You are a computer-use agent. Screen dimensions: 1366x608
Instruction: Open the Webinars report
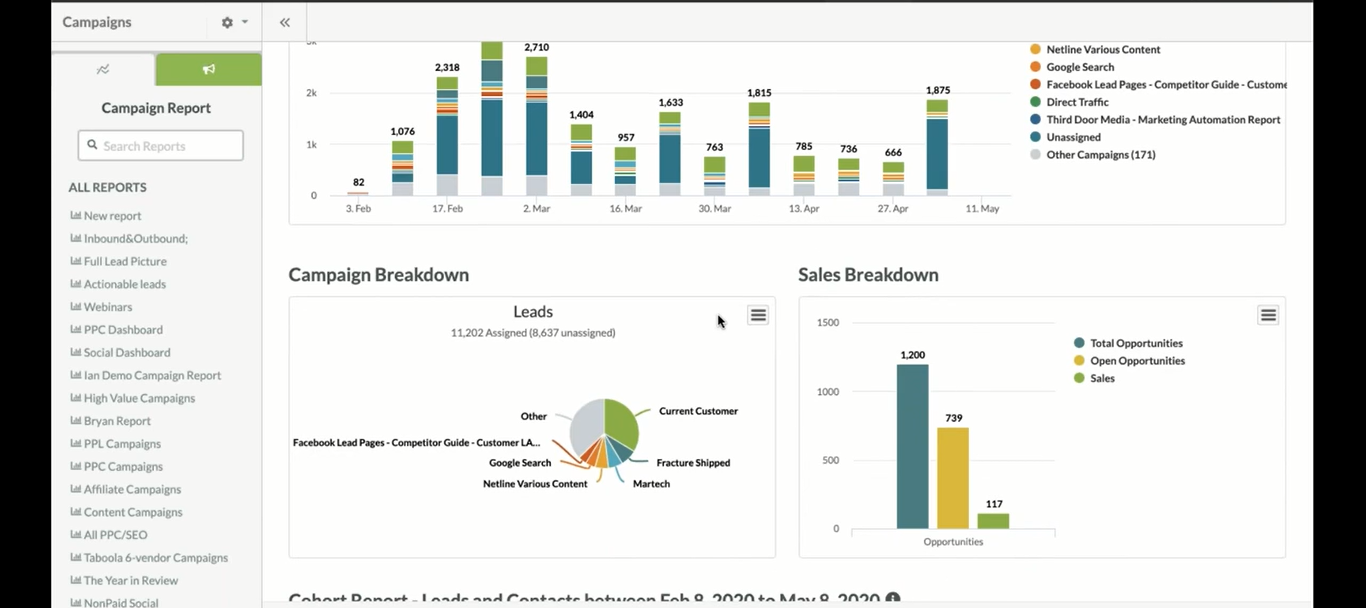pyautogui.click(x=108, y=307)
